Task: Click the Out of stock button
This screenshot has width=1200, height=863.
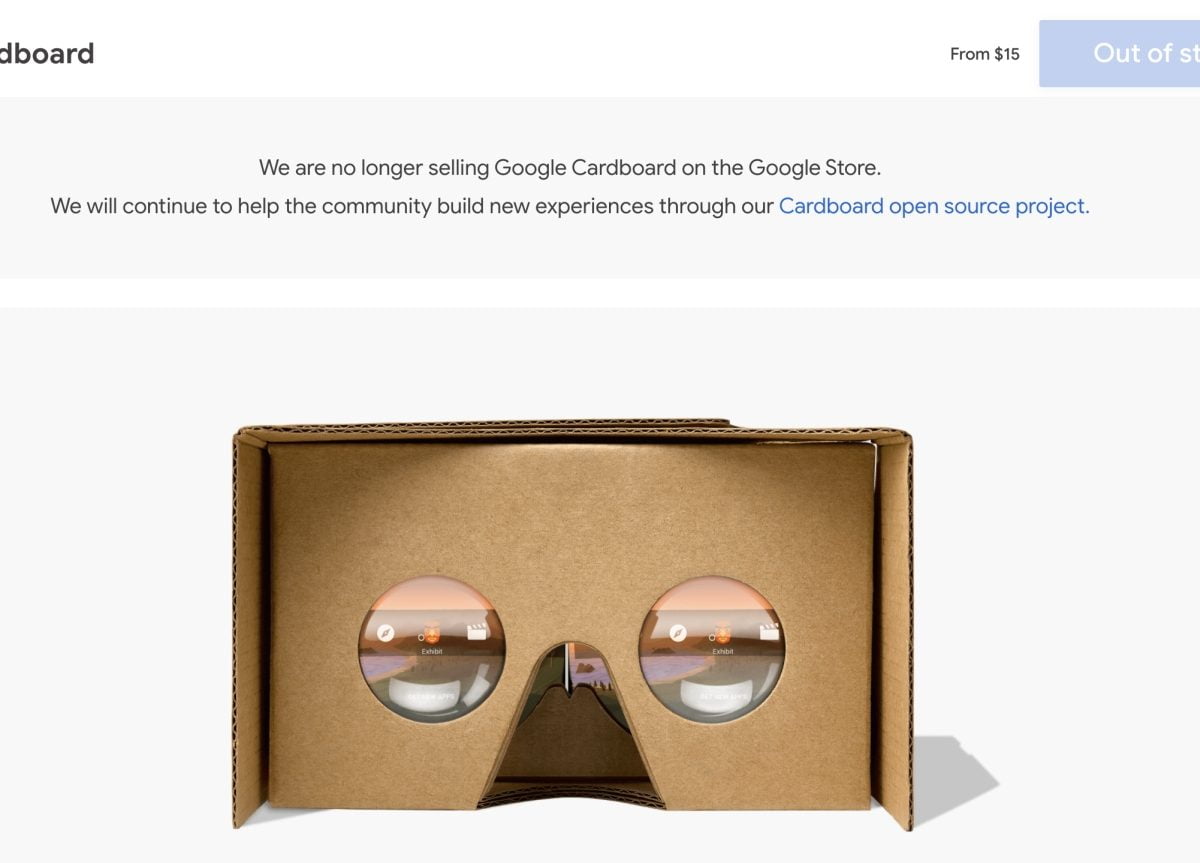Action: point(1120,53)
